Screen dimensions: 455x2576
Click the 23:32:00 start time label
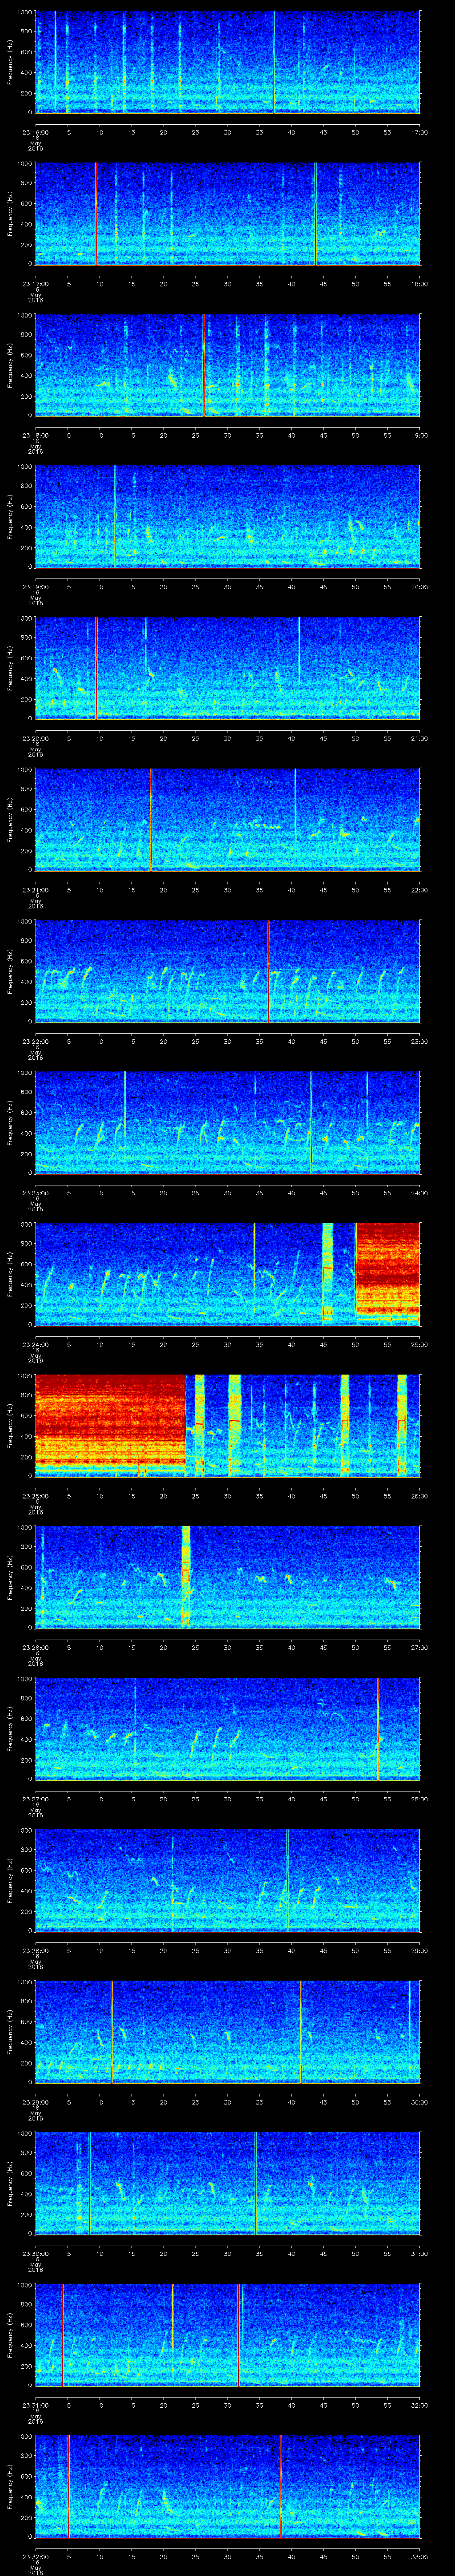point(36,2556)
